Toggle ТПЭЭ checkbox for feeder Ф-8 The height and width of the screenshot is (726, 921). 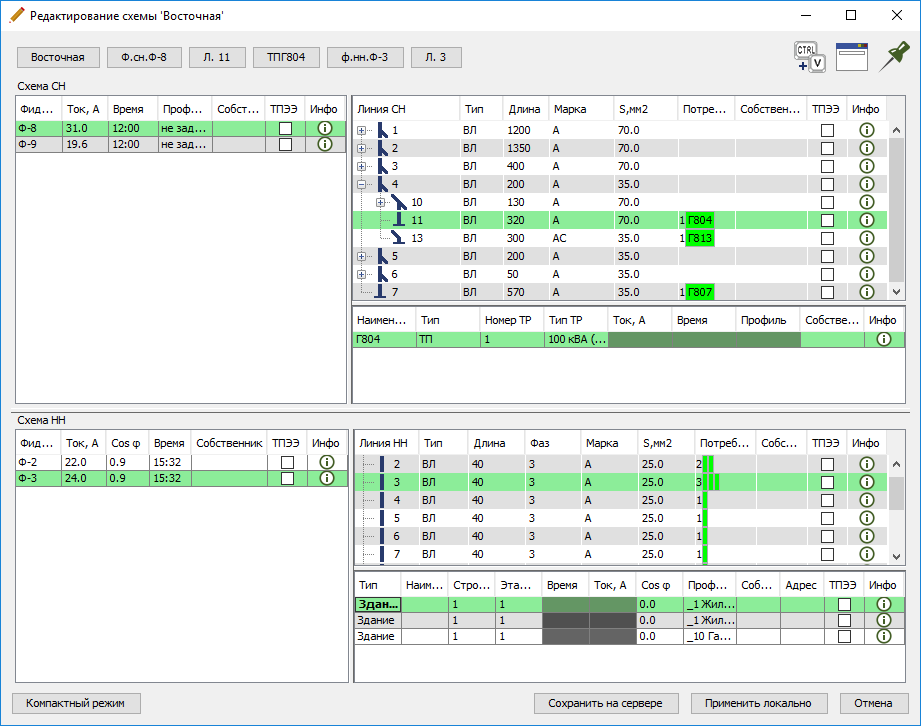[x=285, y=128]
